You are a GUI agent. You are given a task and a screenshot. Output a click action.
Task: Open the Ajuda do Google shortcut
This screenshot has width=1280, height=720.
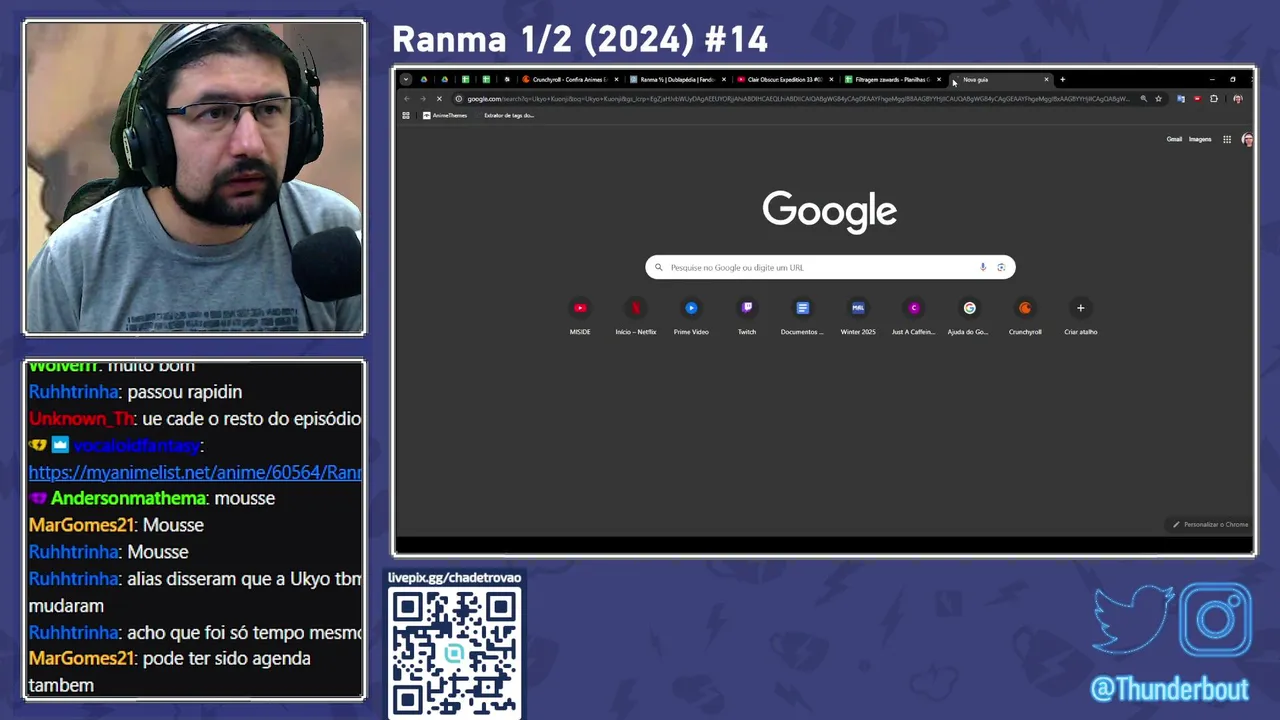pyautogui.click(x=969, y=317)
